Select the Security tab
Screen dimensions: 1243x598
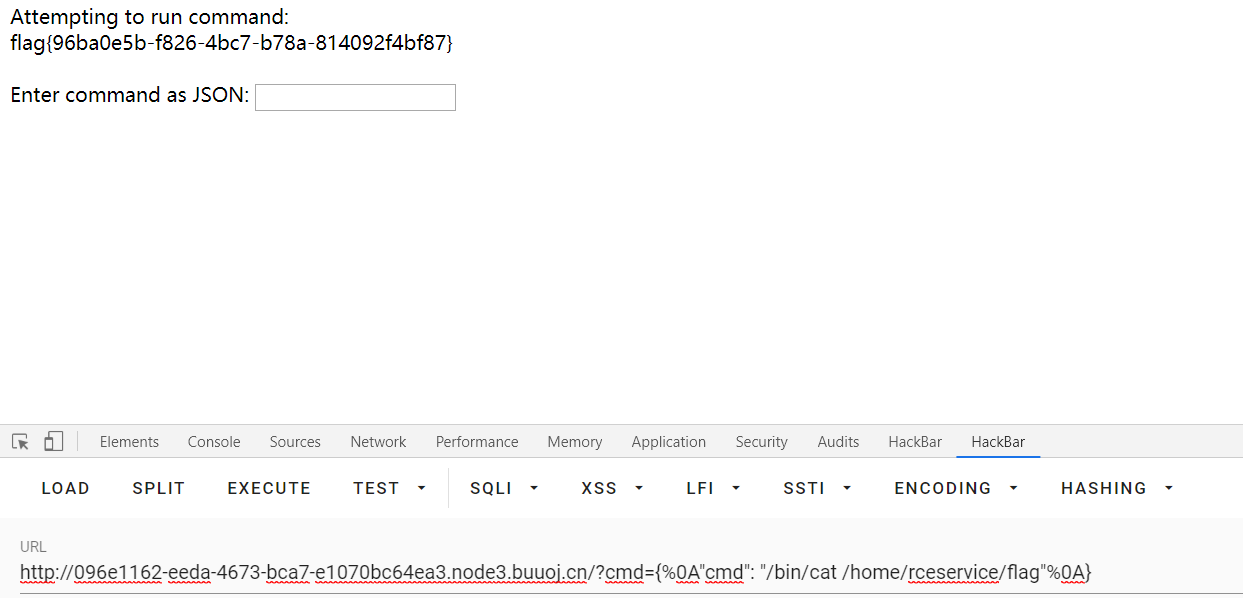[761, 442]
